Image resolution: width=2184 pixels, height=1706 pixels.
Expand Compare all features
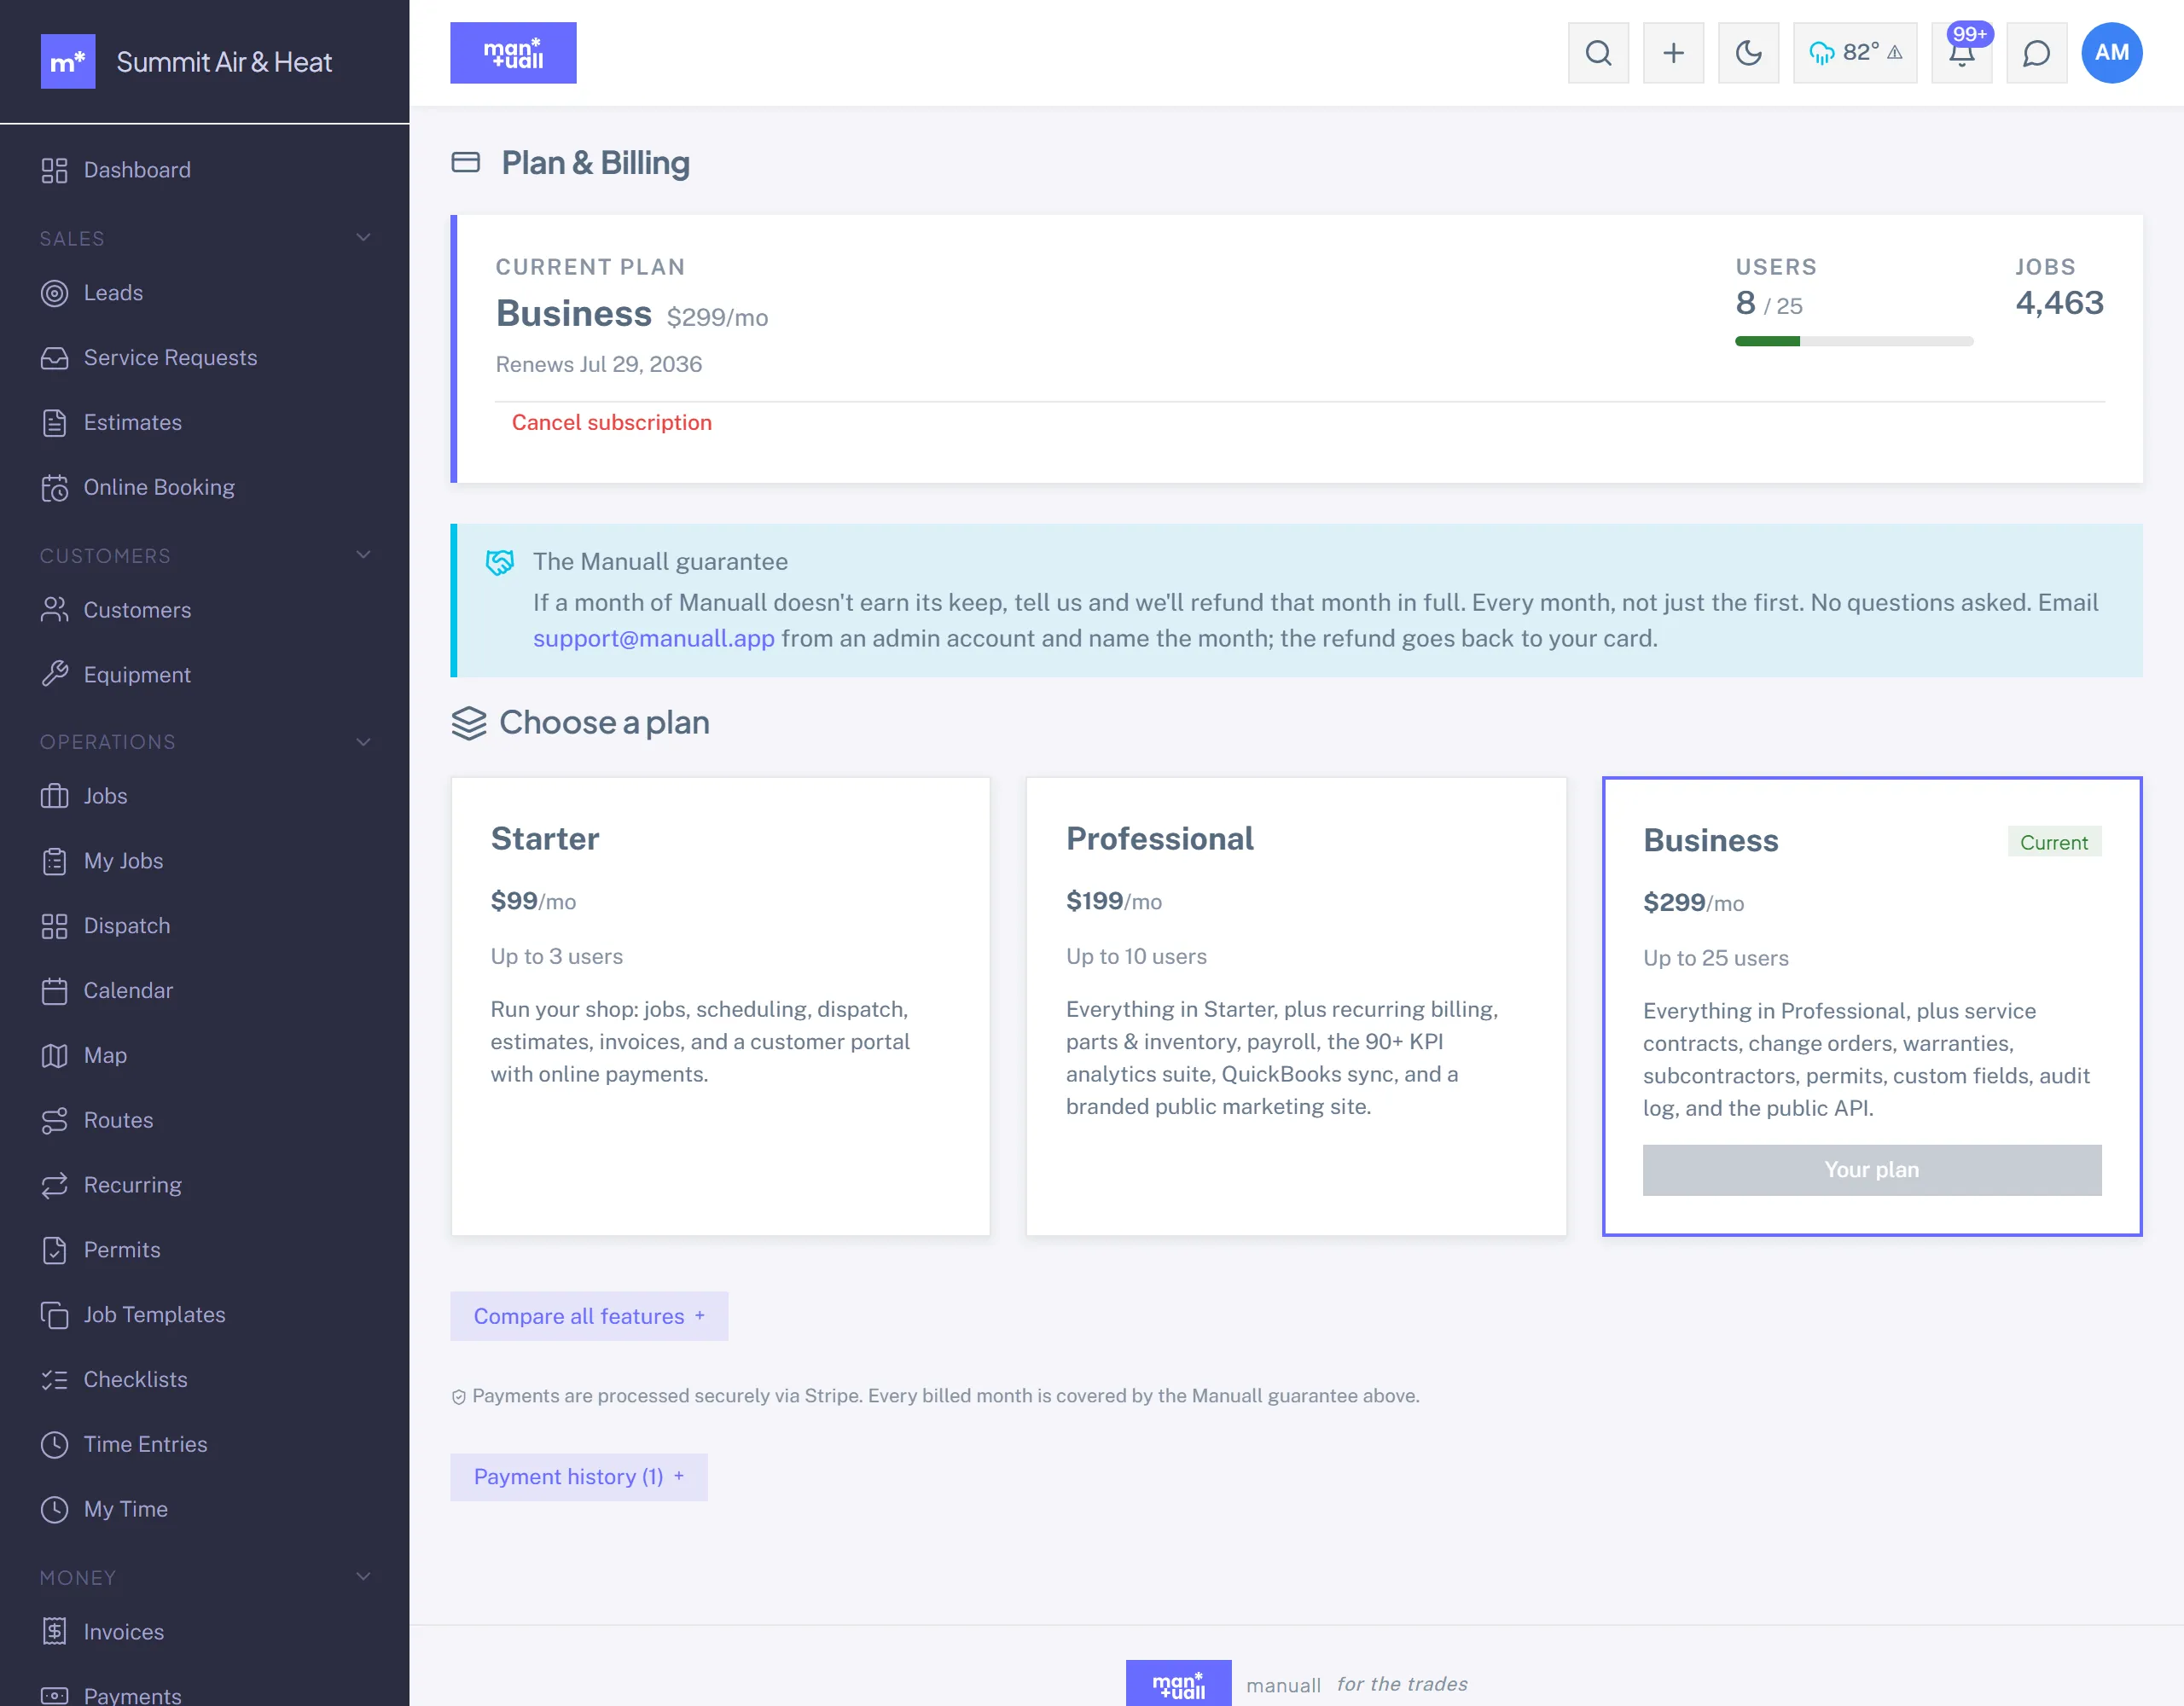(x=589, y=1316)
